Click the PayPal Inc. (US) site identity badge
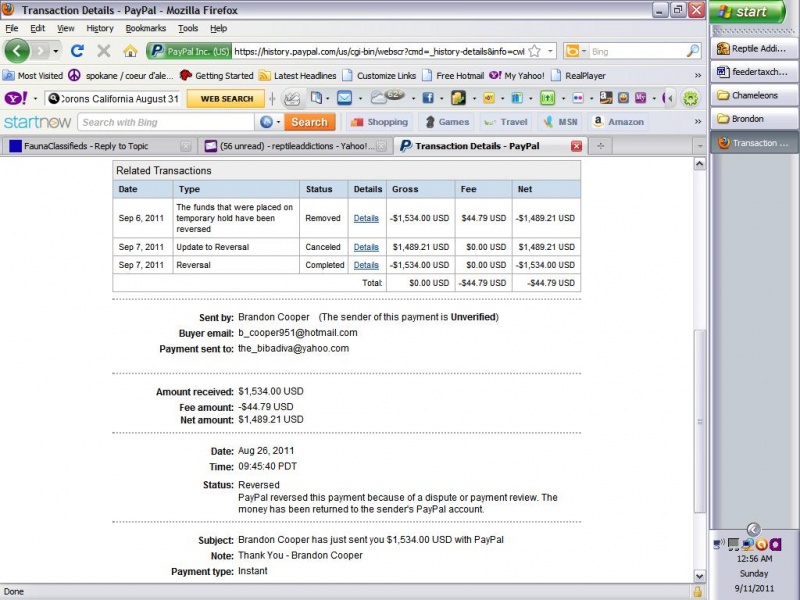This screenshot has height=600, width=800. coord(189,52)
